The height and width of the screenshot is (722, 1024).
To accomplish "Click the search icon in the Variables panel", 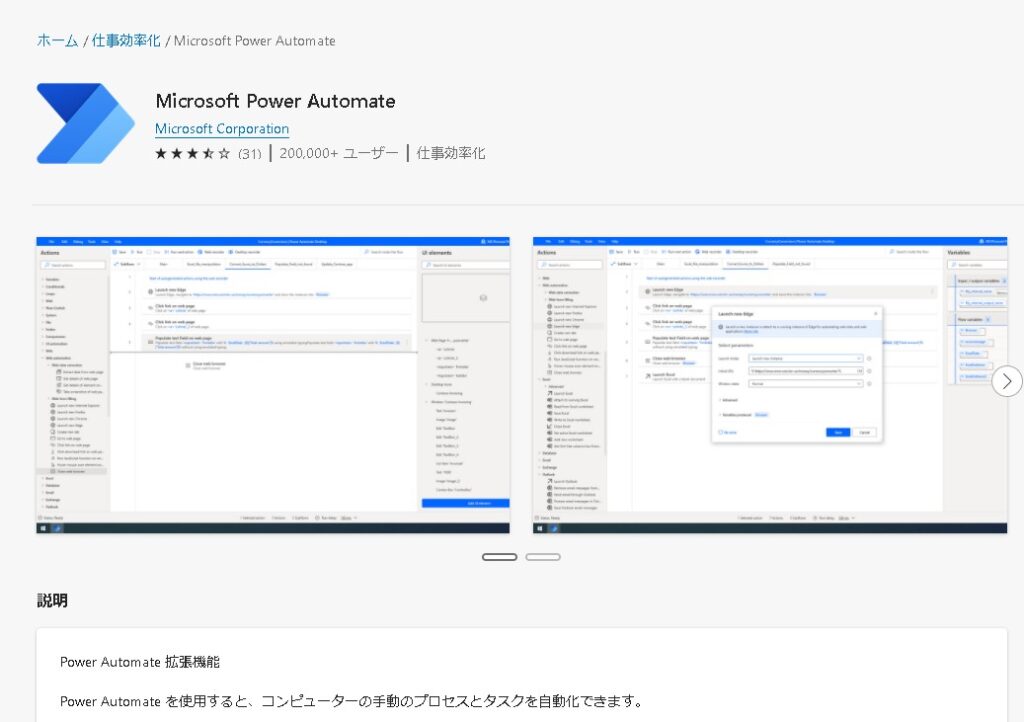I will tap(952, 265).
